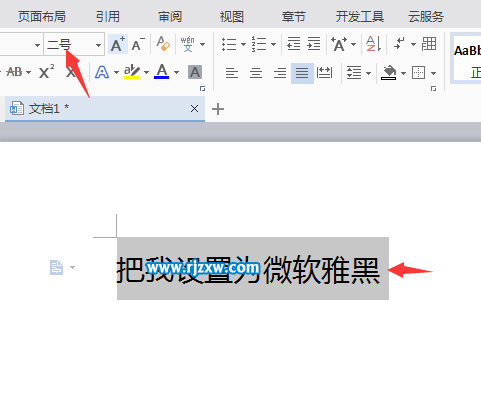This screenshot has width=481, height=401.
Task: Click the font size field showing 二号
Action: click(x=68, y=44)
